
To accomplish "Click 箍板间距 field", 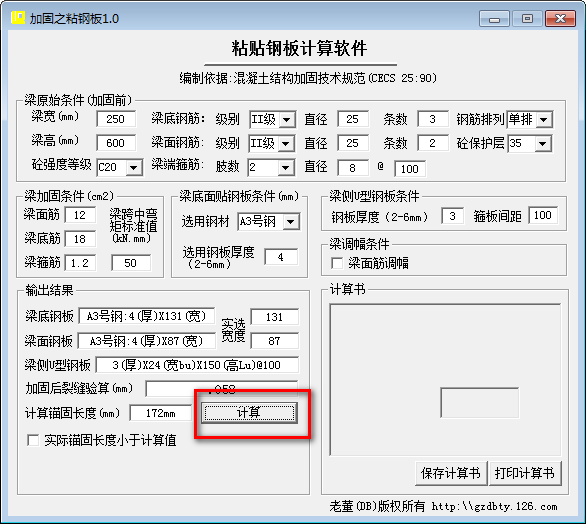I will coord(543,215).
